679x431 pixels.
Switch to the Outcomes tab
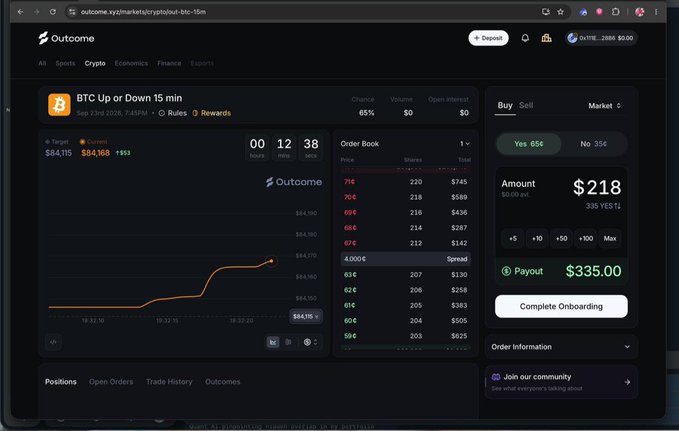click(223, 382)
